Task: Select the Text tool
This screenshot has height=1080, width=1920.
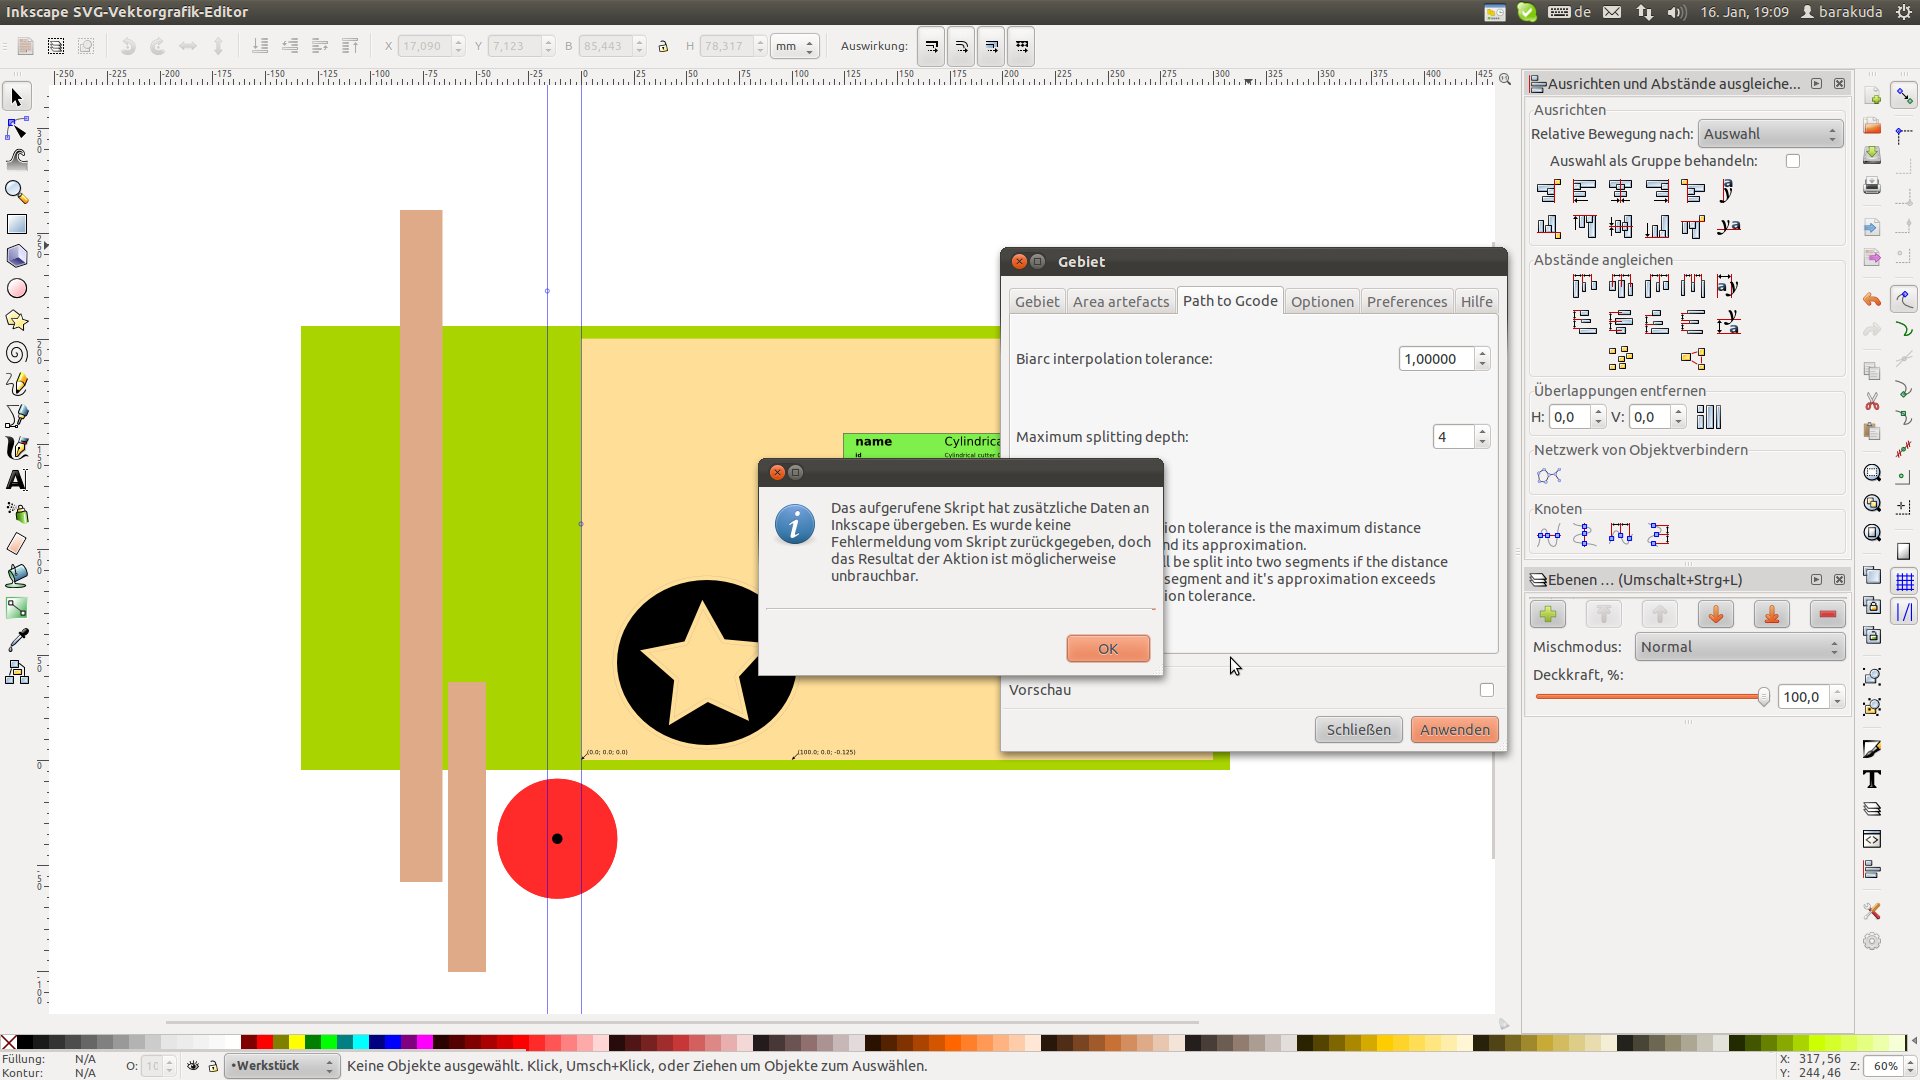Action: tap(17, 480)
